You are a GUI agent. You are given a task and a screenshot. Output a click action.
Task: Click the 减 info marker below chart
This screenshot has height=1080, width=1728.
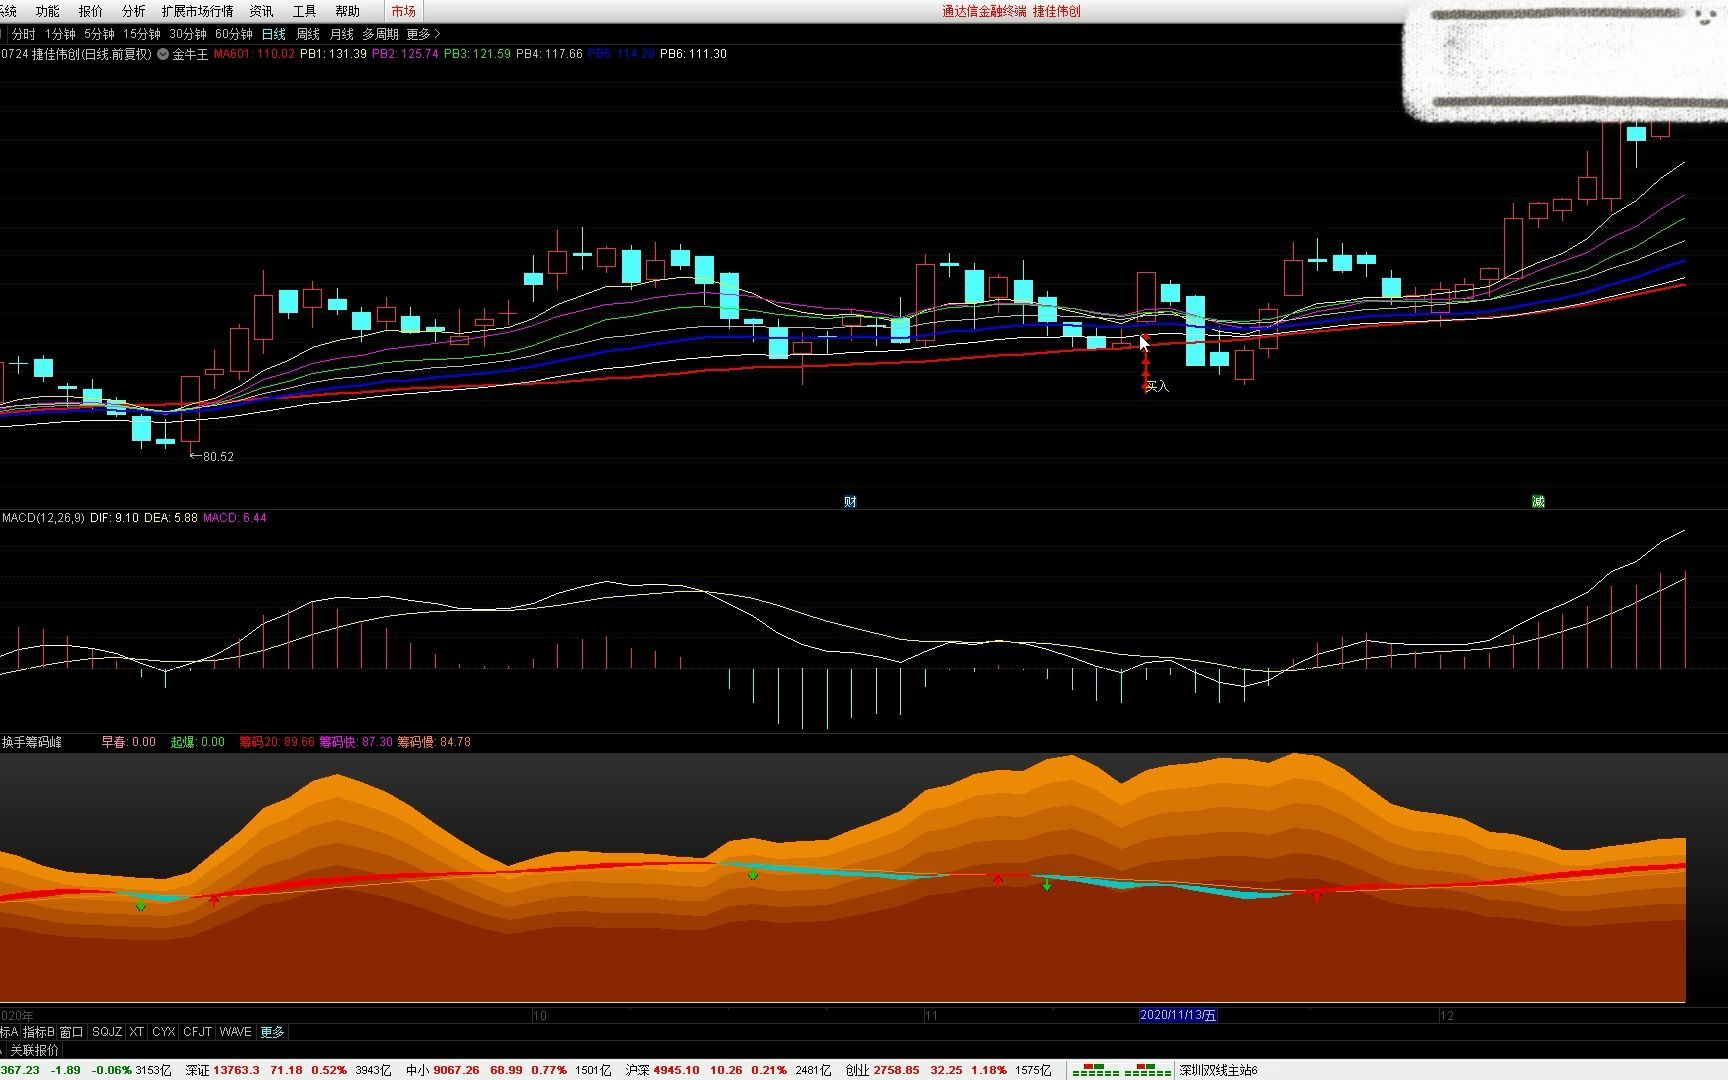point(1538,502)
